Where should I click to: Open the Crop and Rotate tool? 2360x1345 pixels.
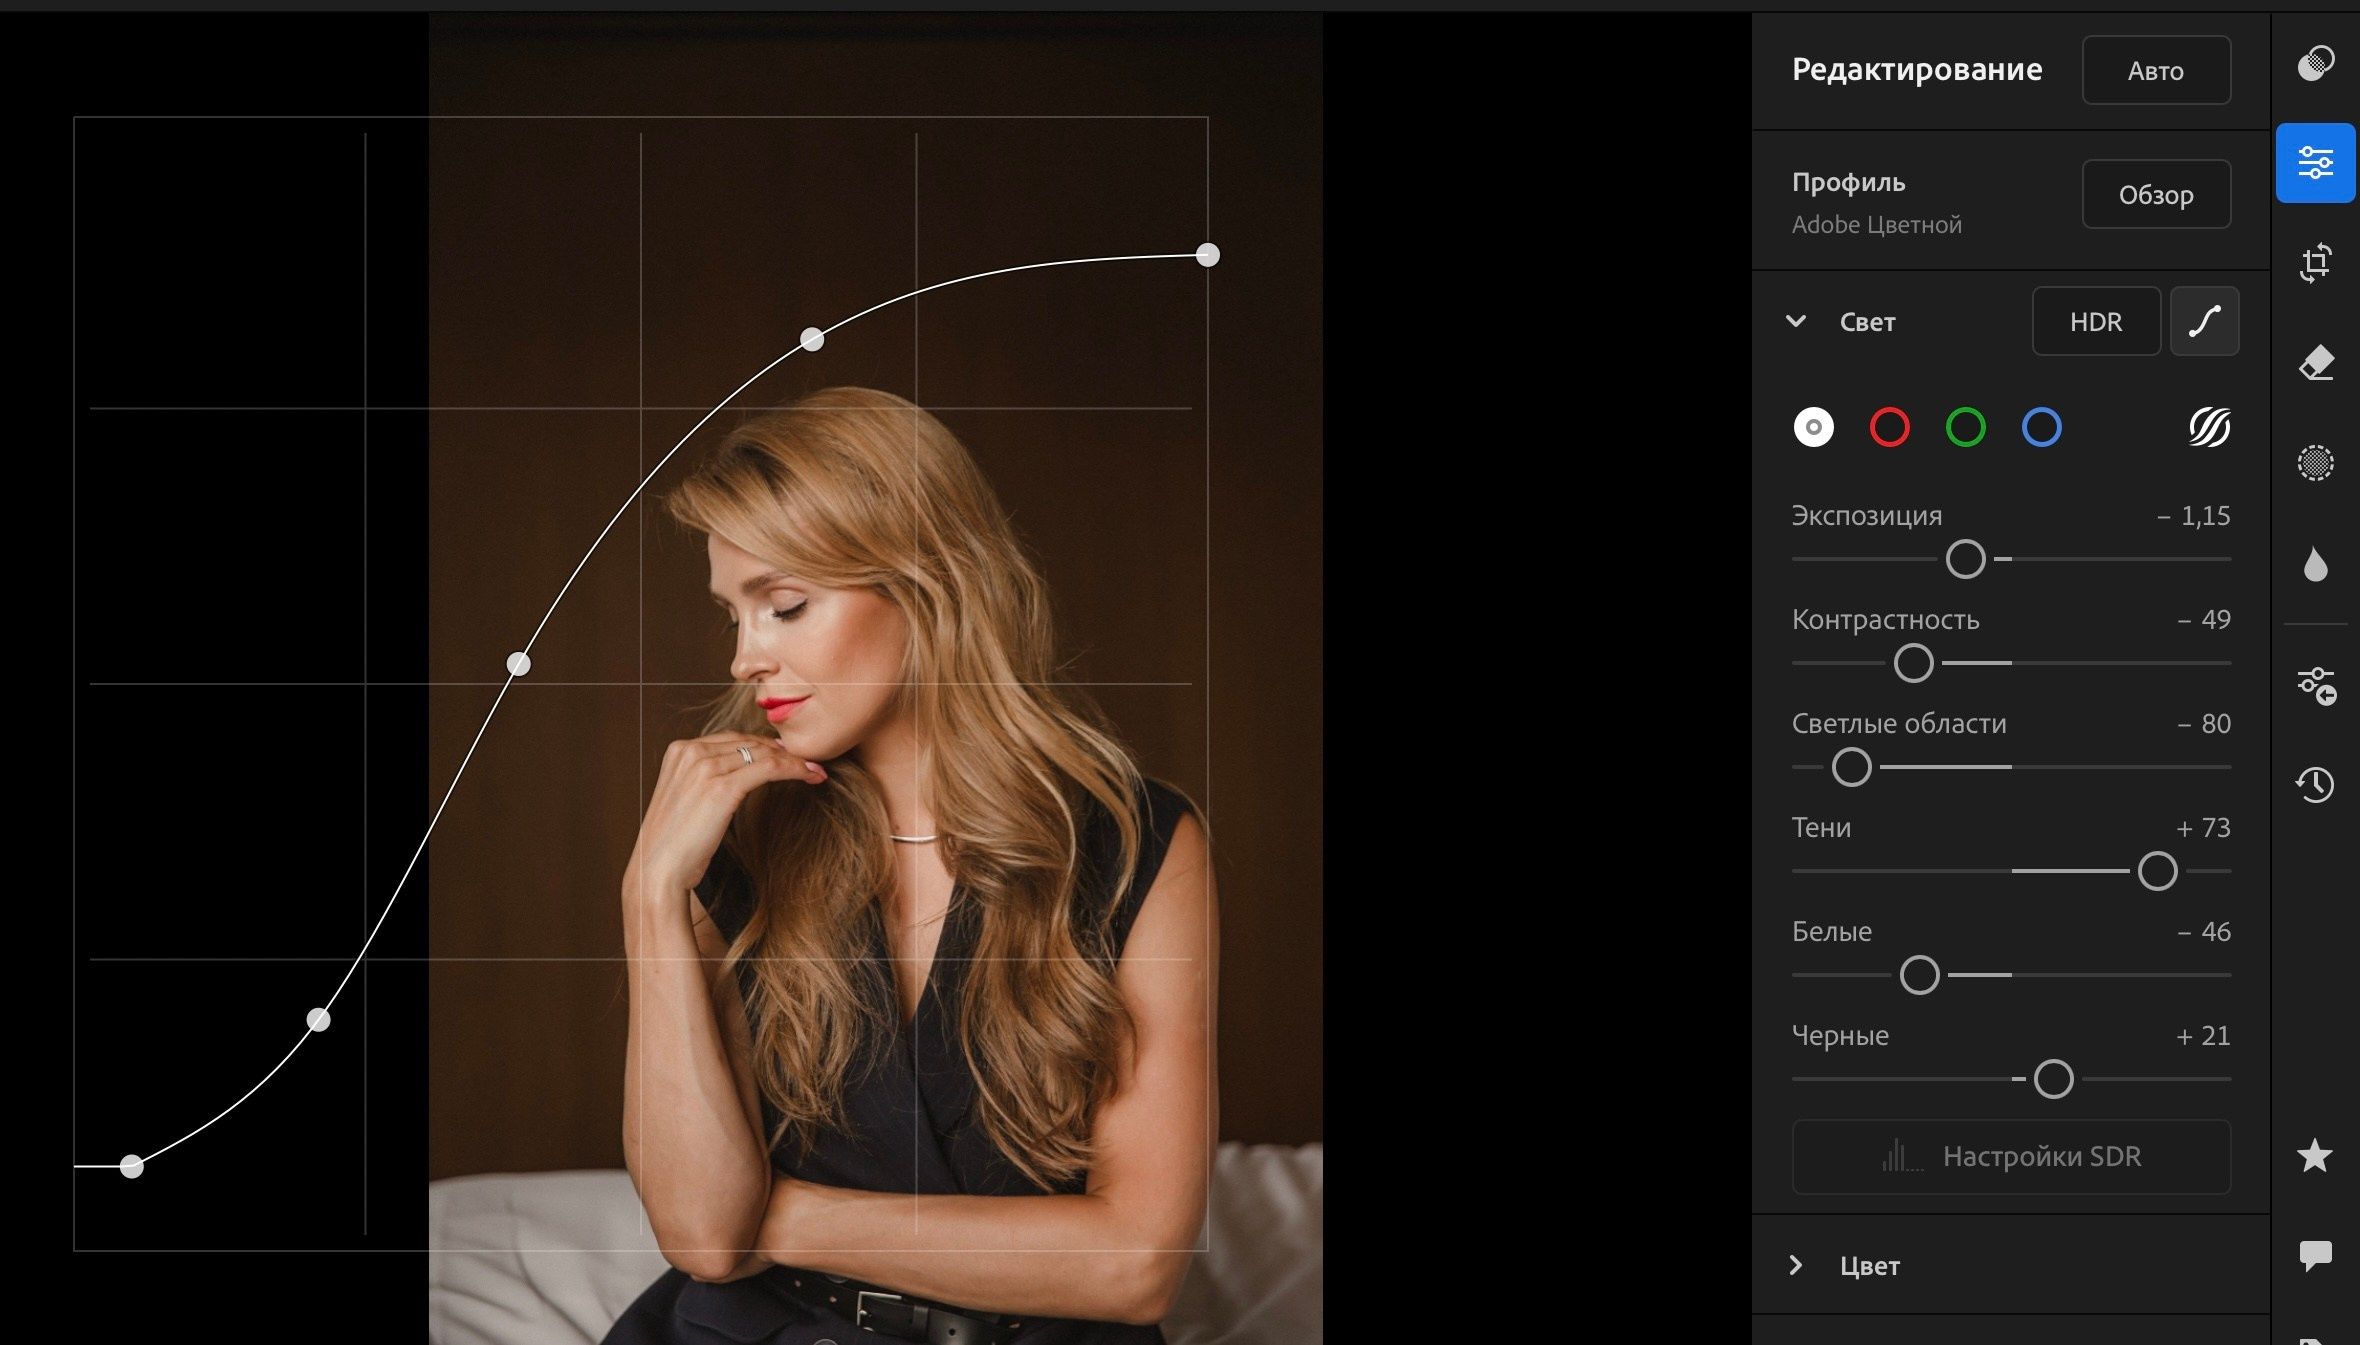pos(2315,263)
